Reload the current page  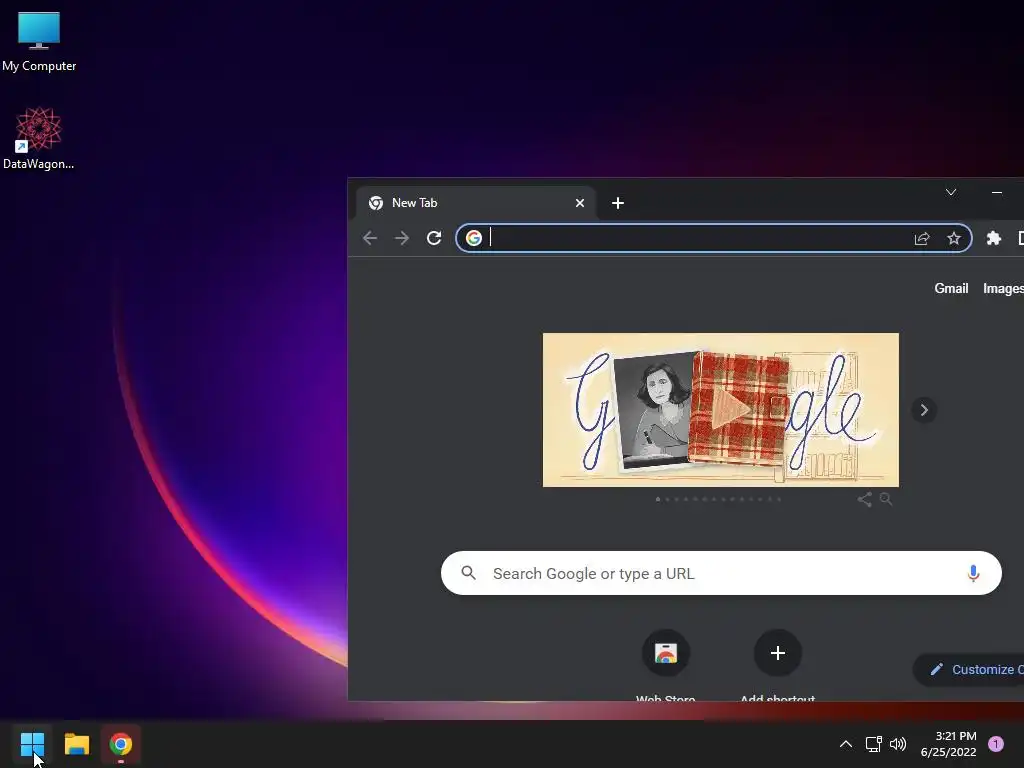coord(434,238)
